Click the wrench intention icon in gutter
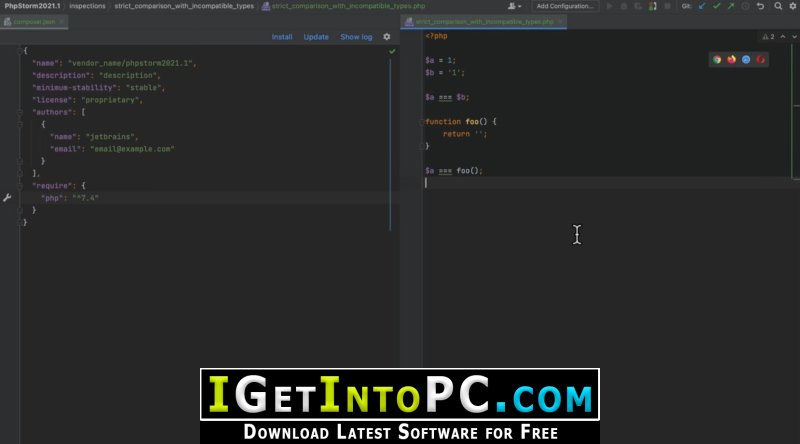 [7, 198]
